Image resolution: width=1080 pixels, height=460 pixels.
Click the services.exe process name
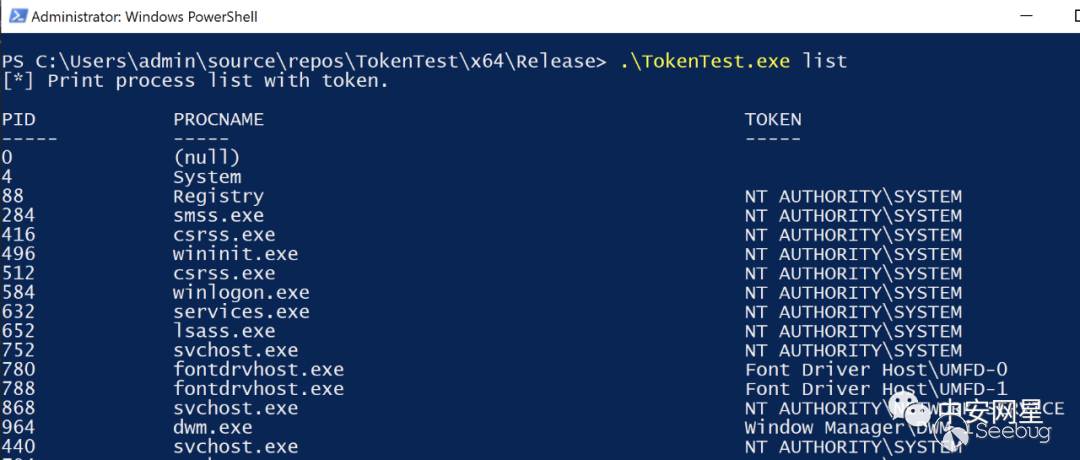pyautogui.click(x=241, y=312)
